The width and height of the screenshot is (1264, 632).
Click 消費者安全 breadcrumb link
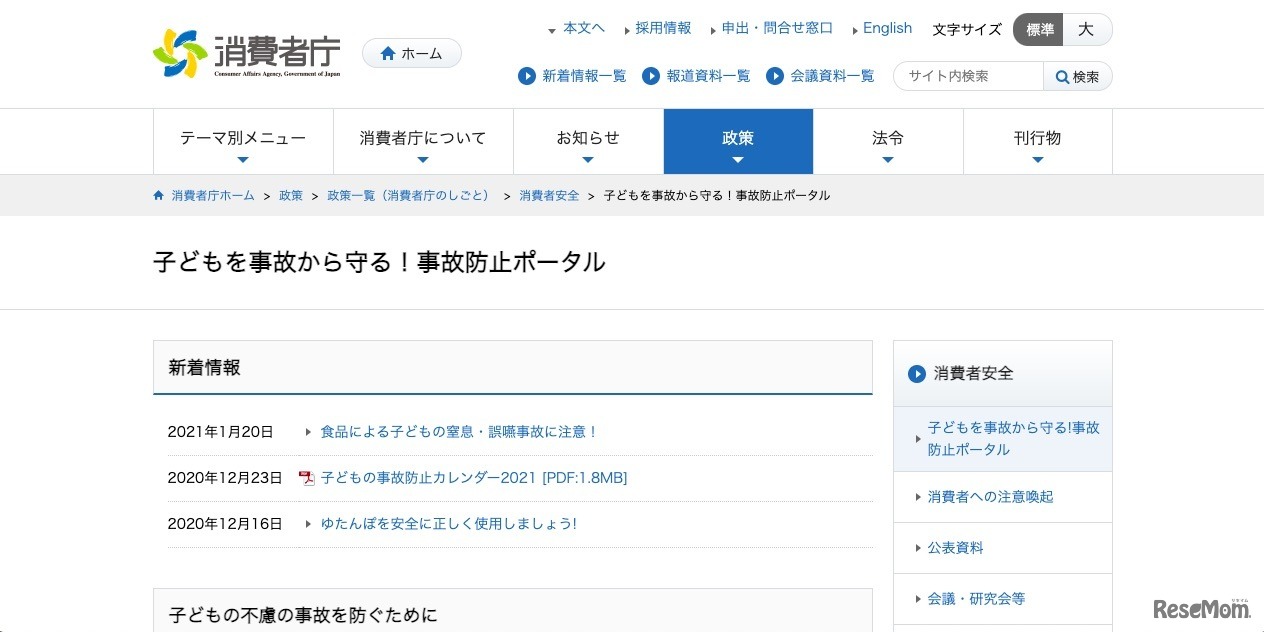coord(549,196)
